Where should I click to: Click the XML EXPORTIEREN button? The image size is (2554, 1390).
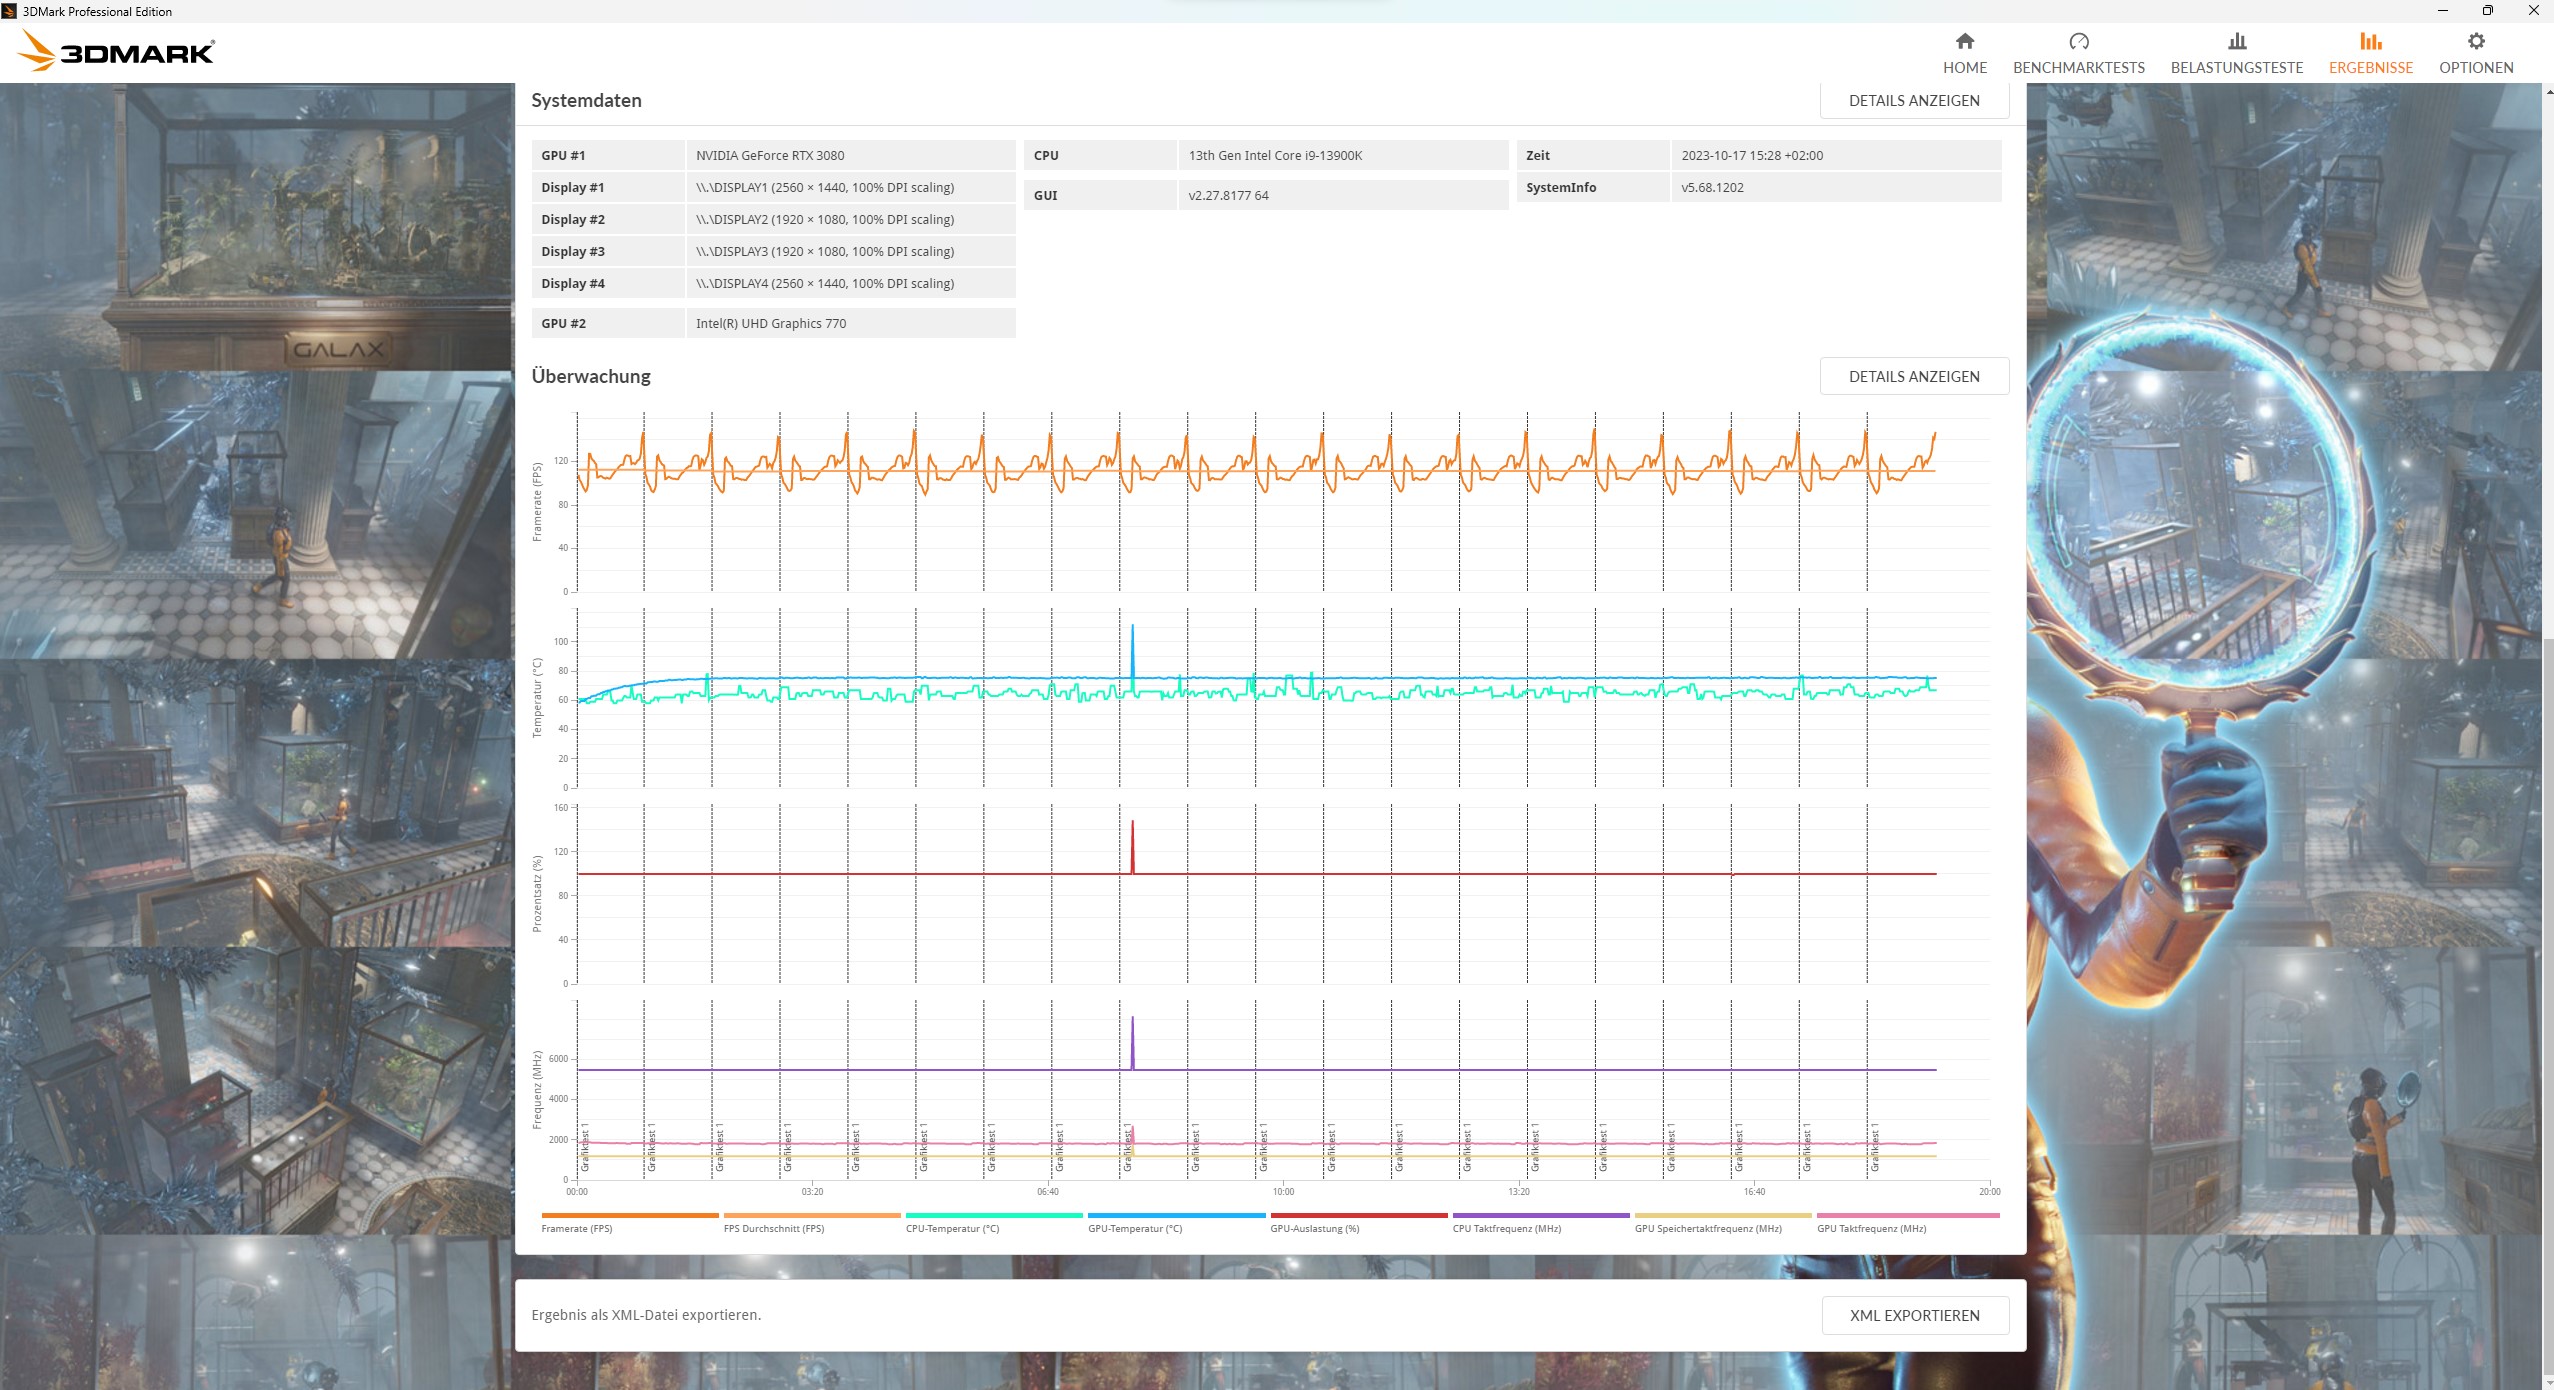[1914, 1315]
